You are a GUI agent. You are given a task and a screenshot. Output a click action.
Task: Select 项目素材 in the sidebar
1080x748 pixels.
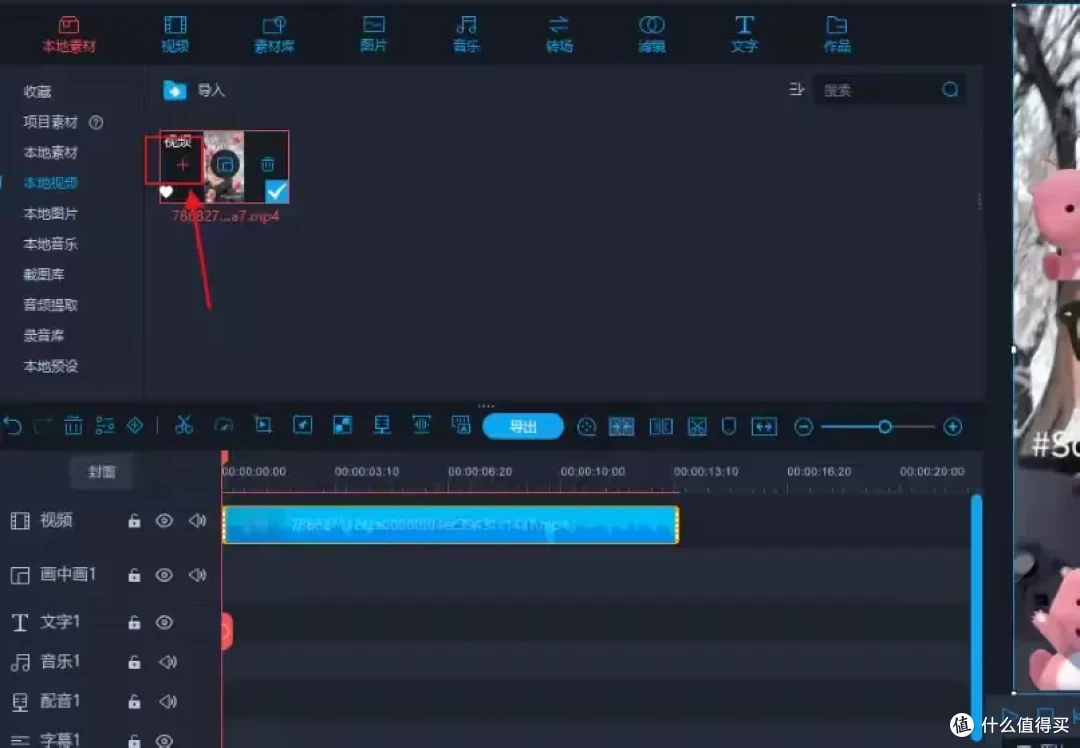pos(50,122)
